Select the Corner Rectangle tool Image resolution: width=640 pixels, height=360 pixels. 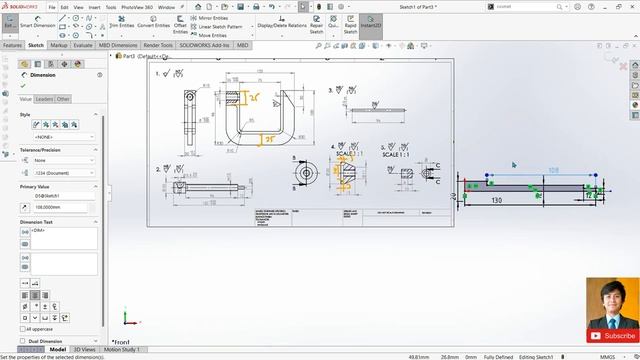pyautogui.click(x=62, y=27)
